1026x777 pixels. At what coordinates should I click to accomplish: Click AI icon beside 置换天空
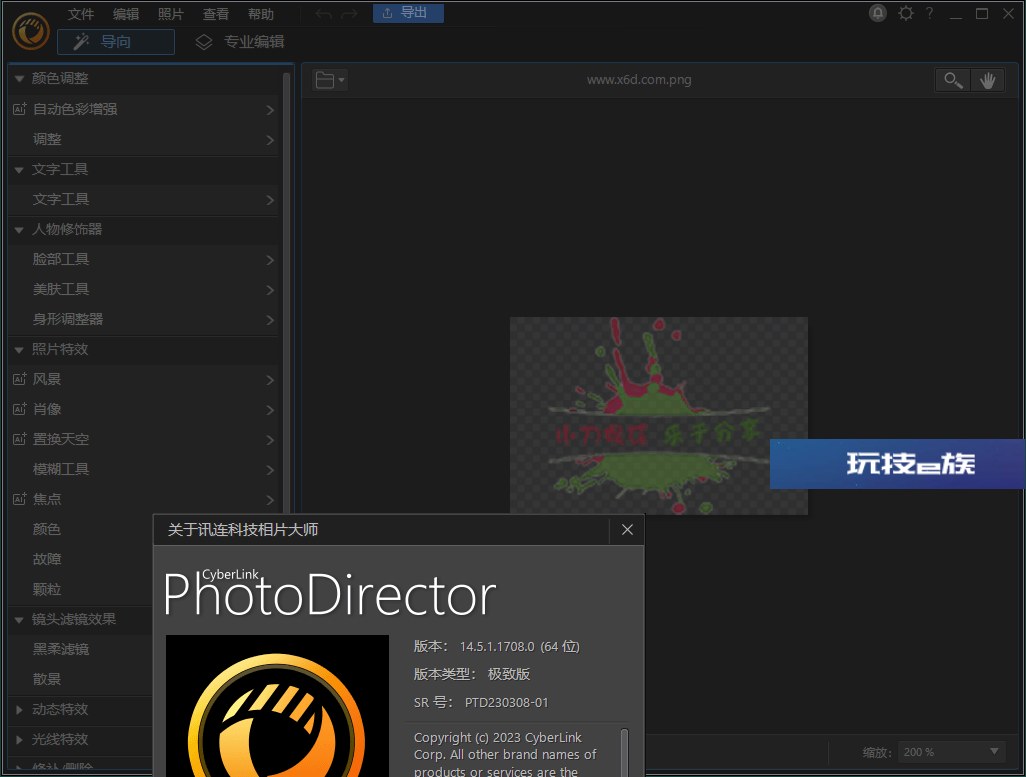[20, 439]
